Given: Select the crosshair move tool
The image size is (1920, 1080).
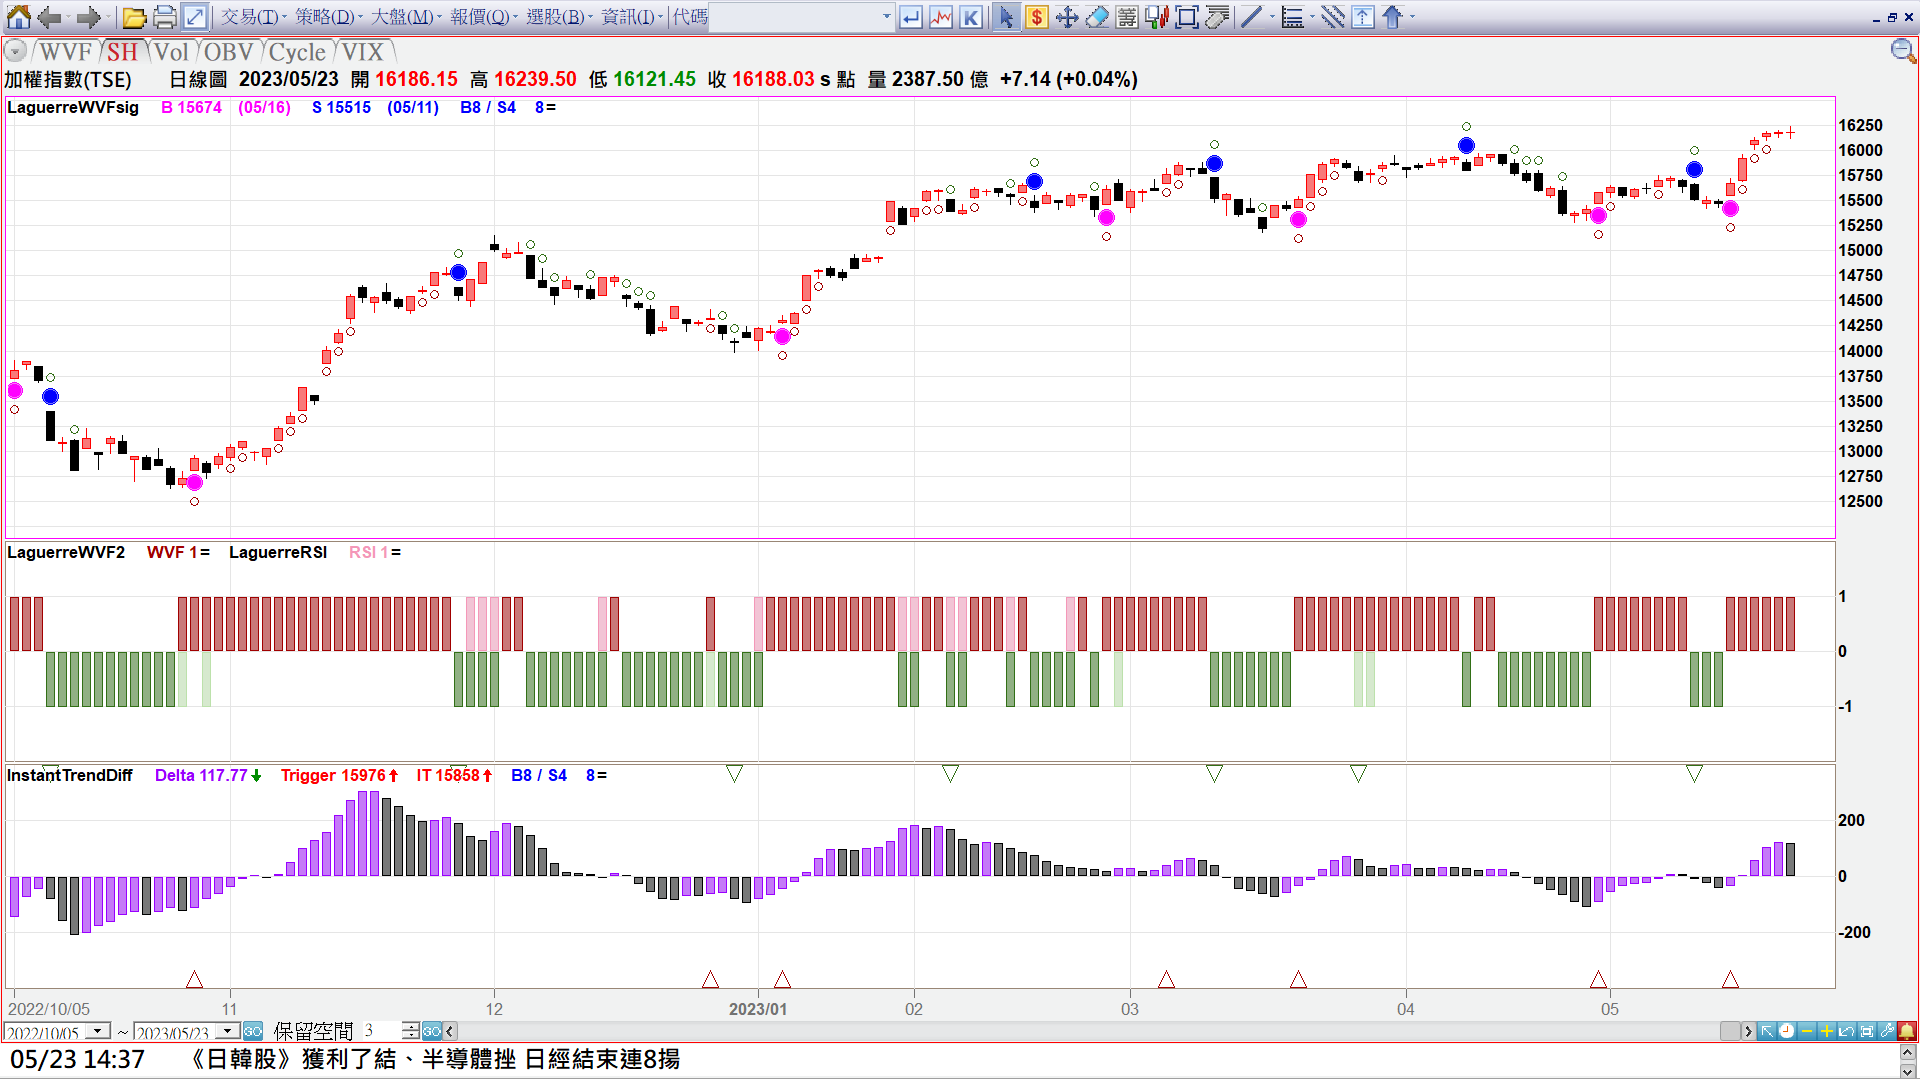Looking at the screenshot, I should (x=1067, y=17).
